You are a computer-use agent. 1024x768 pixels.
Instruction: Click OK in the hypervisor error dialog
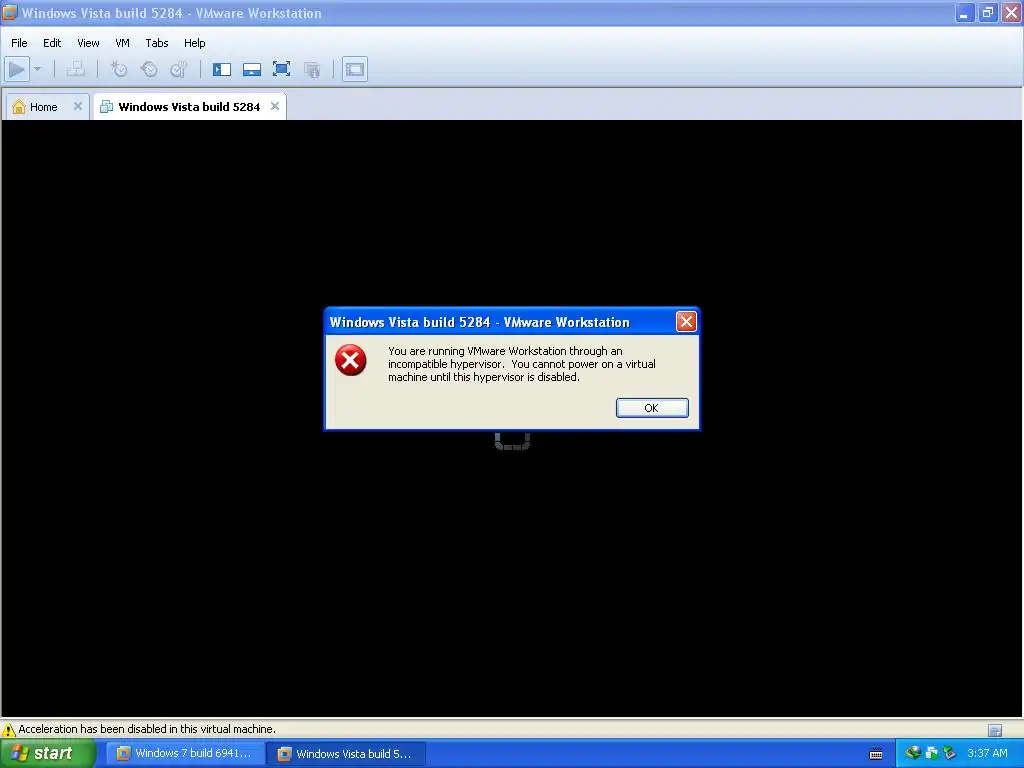pos(652,408)
